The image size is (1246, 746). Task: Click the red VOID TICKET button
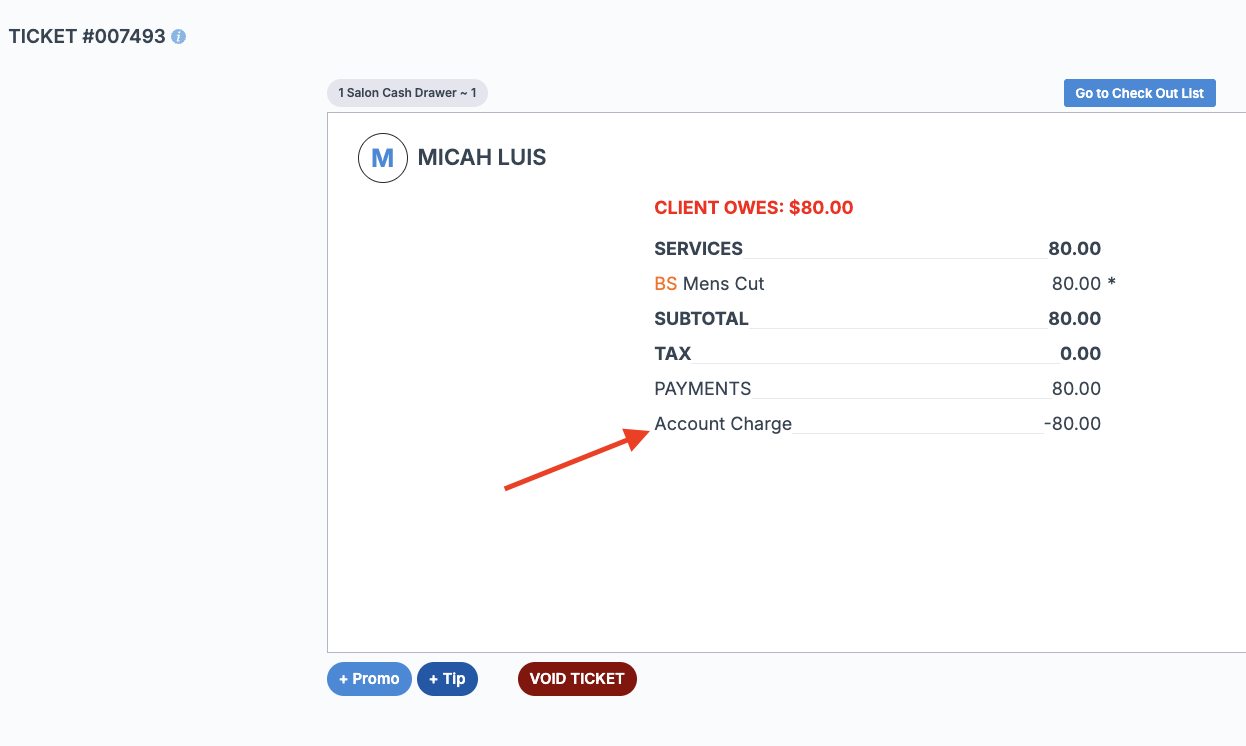577,679
